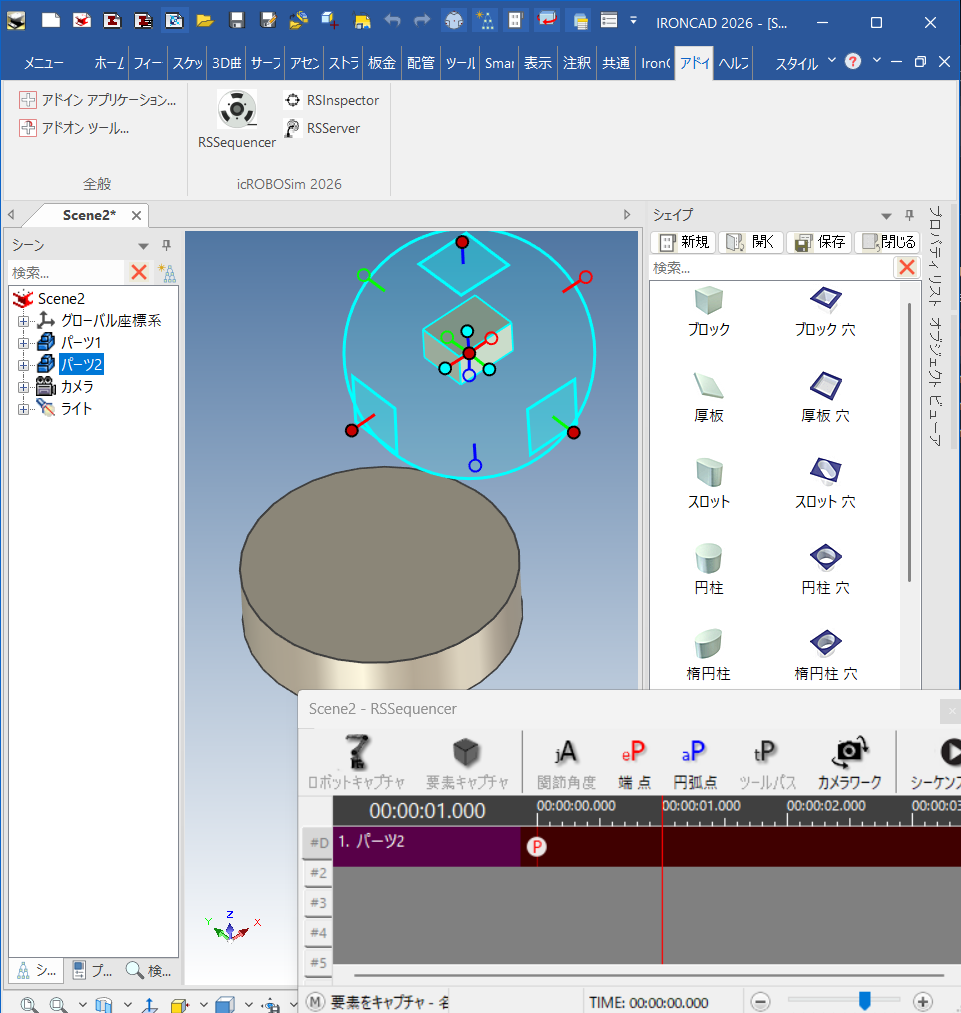Click the カメラワーク tool
Screen dimensions: 961x1013
tap(849, 764)
